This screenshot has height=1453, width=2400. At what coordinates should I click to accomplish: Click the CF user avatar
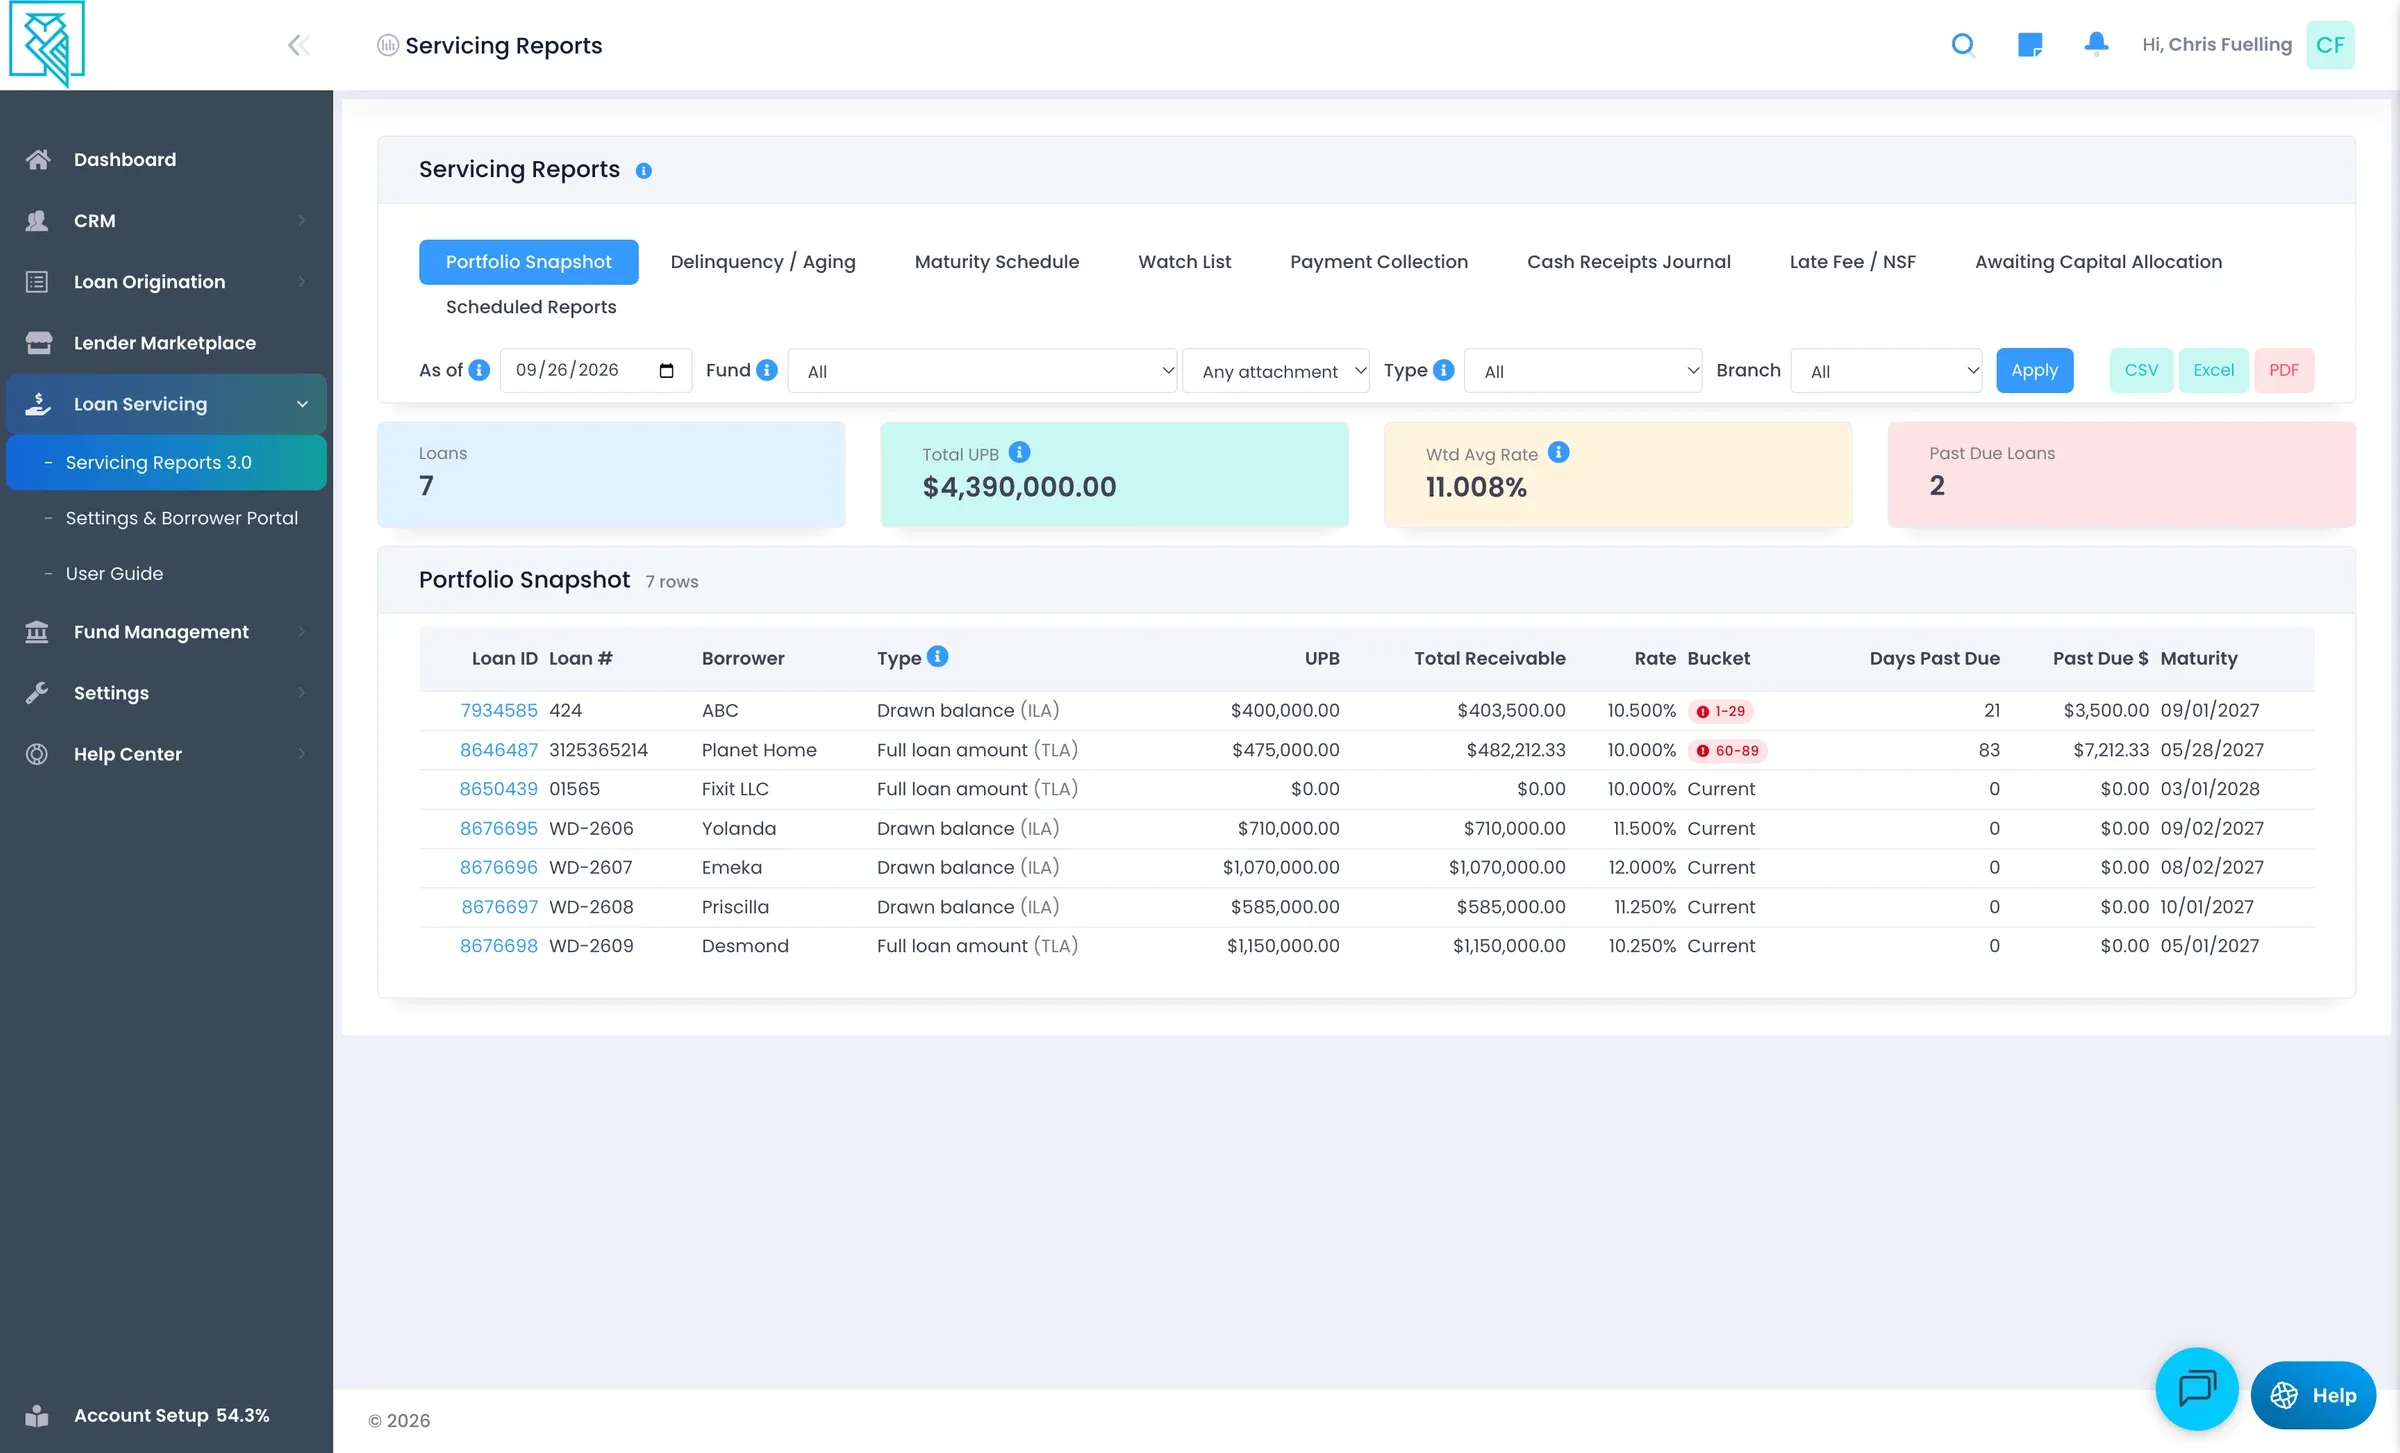point(2330,45)
